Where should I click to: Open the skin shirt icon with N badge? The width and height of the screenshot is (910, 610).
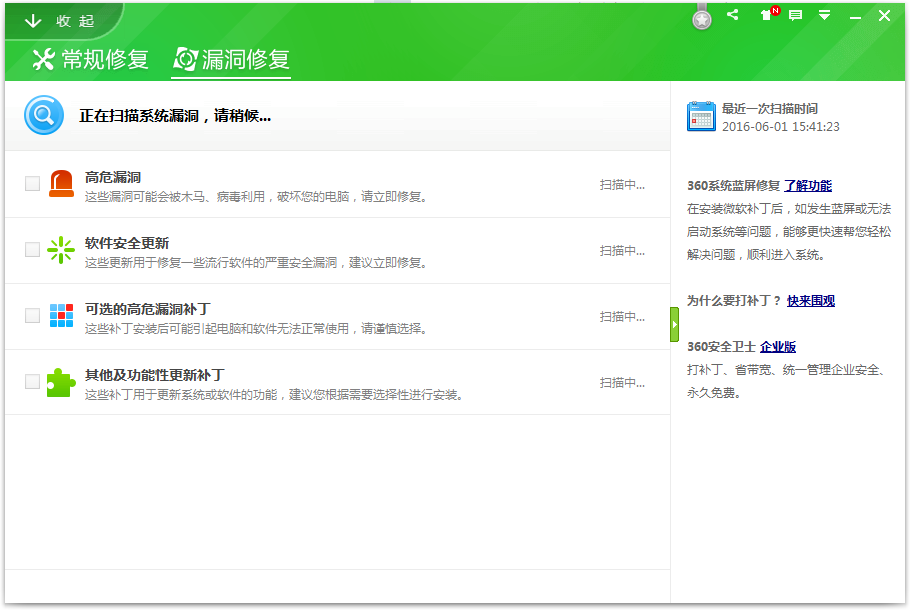769,15
